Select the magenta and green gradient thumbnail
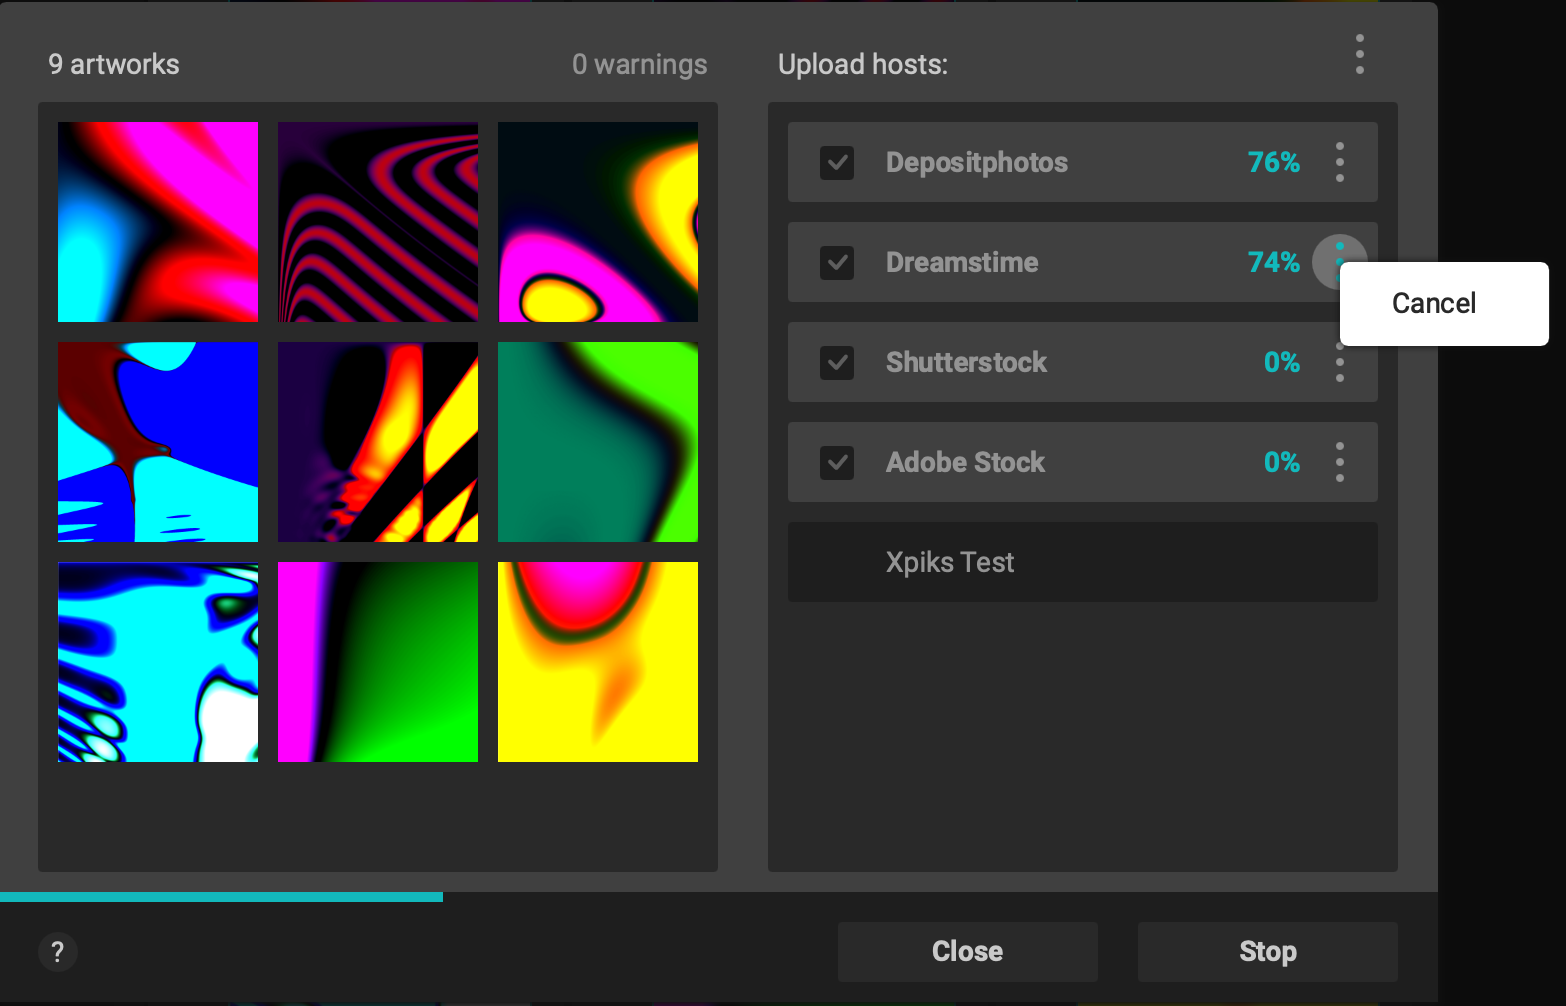 378,662
